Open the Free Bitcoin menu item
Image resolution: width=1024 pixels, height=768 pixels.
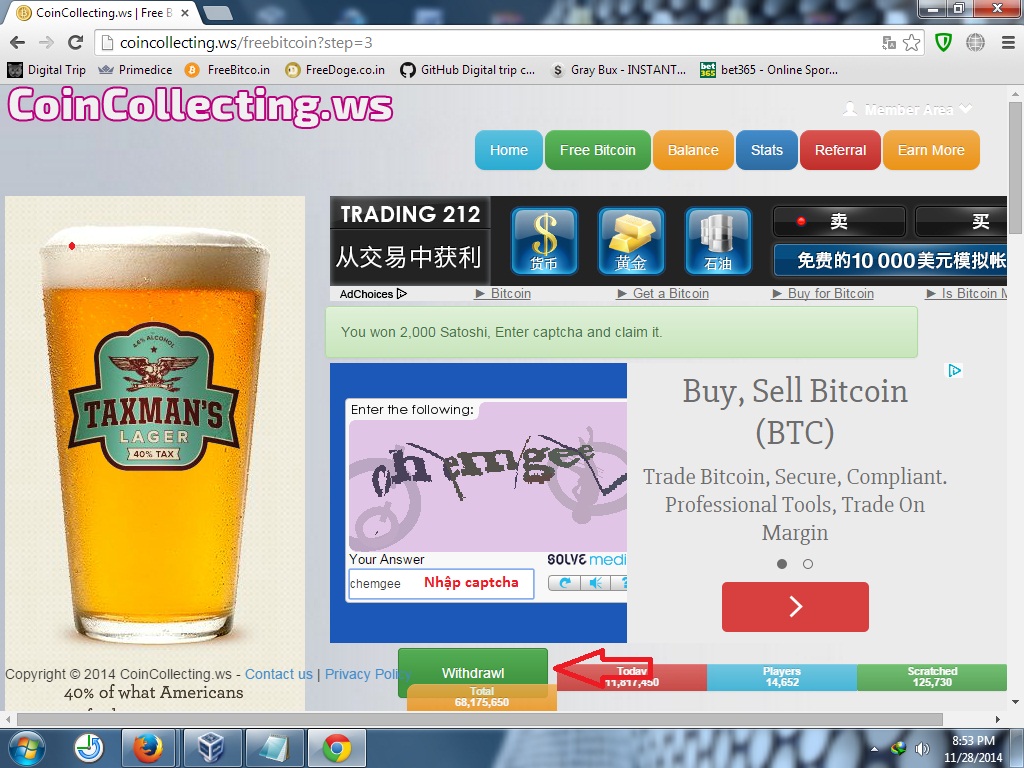coord(598,150)
